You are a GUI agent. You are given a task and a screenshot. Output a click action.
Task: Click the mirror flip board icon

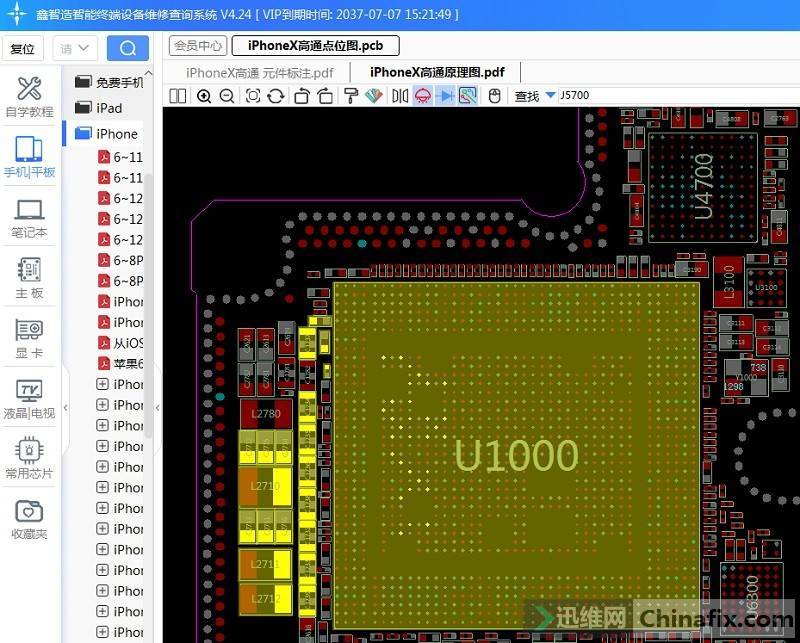coord(400,96)
